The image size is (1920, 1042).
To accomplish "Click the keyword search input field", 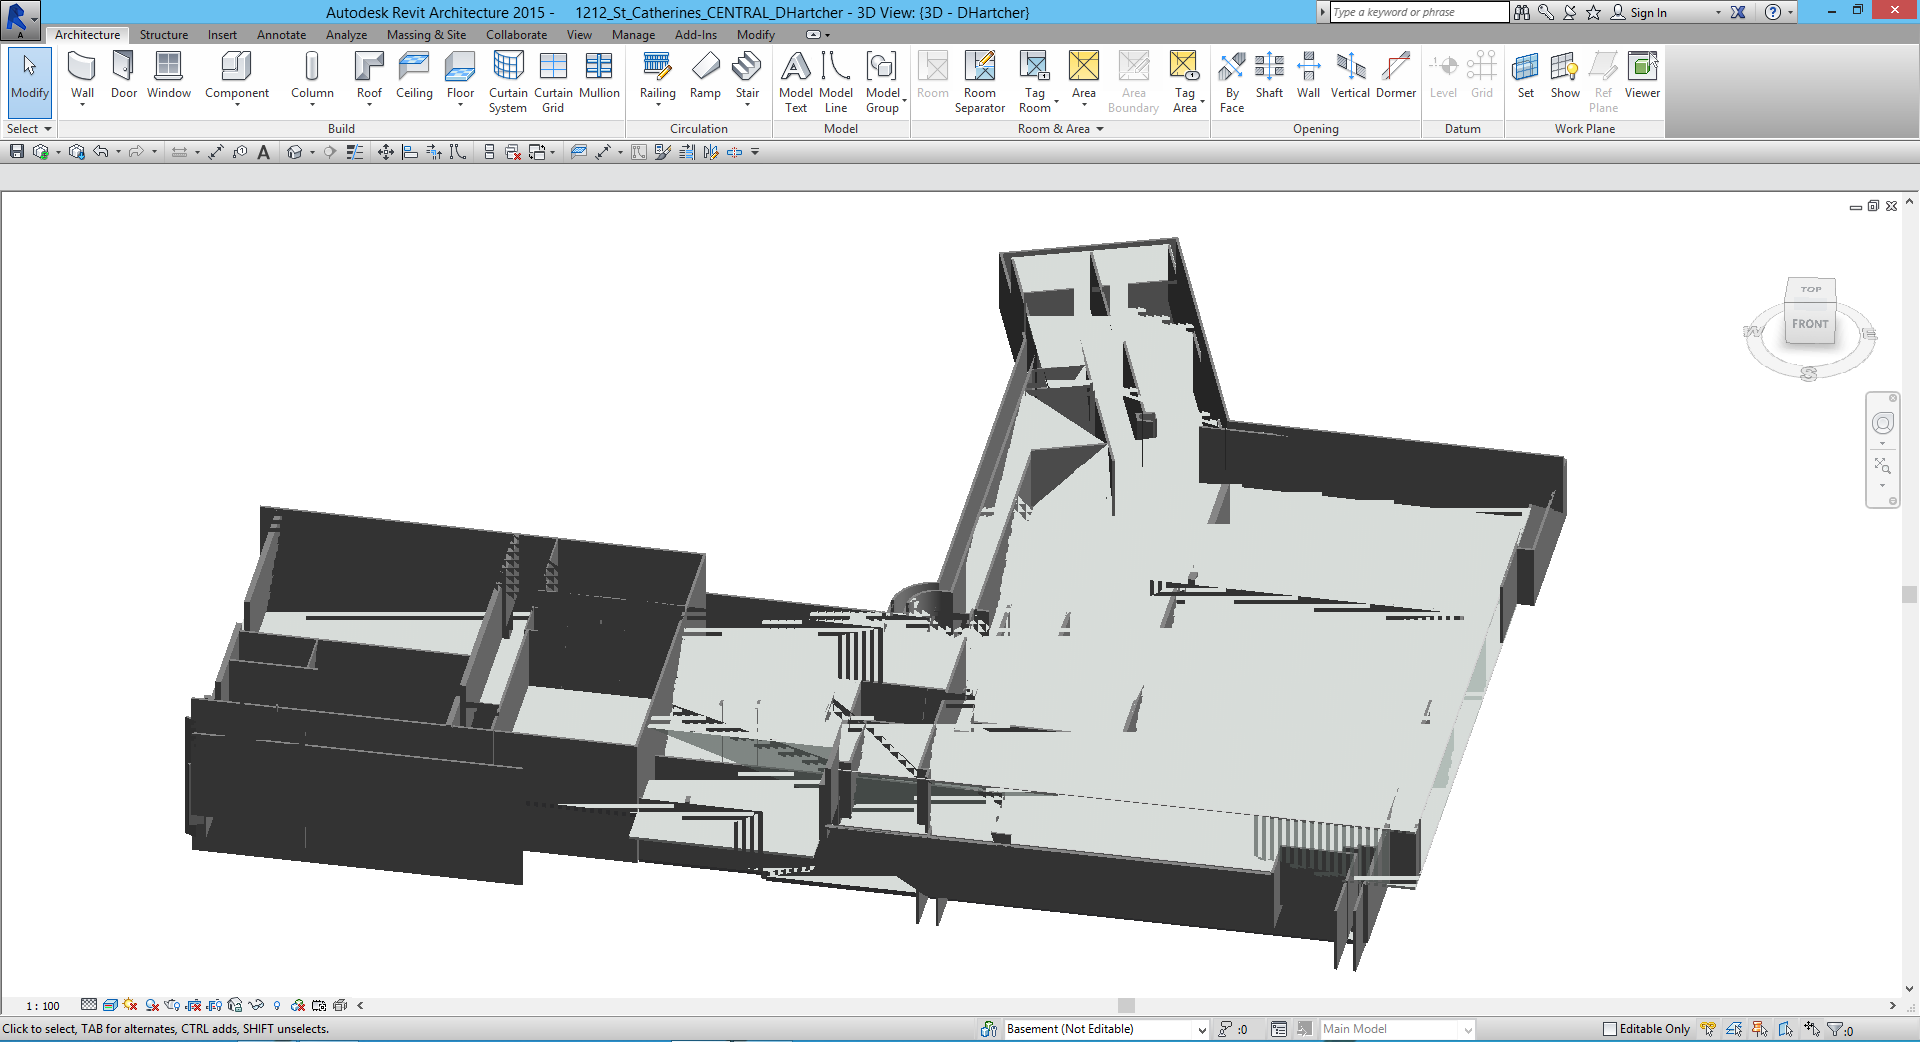I will click(1418, 12).
